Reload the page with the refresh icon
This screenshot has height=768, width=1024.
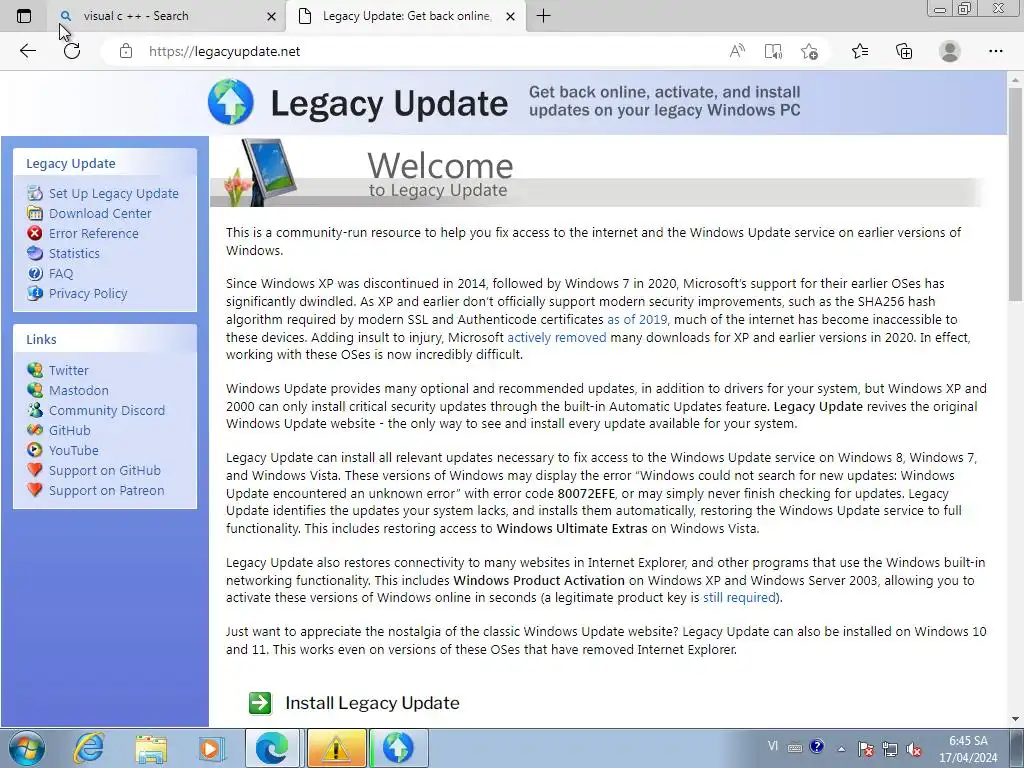click(x=72, y=51)
